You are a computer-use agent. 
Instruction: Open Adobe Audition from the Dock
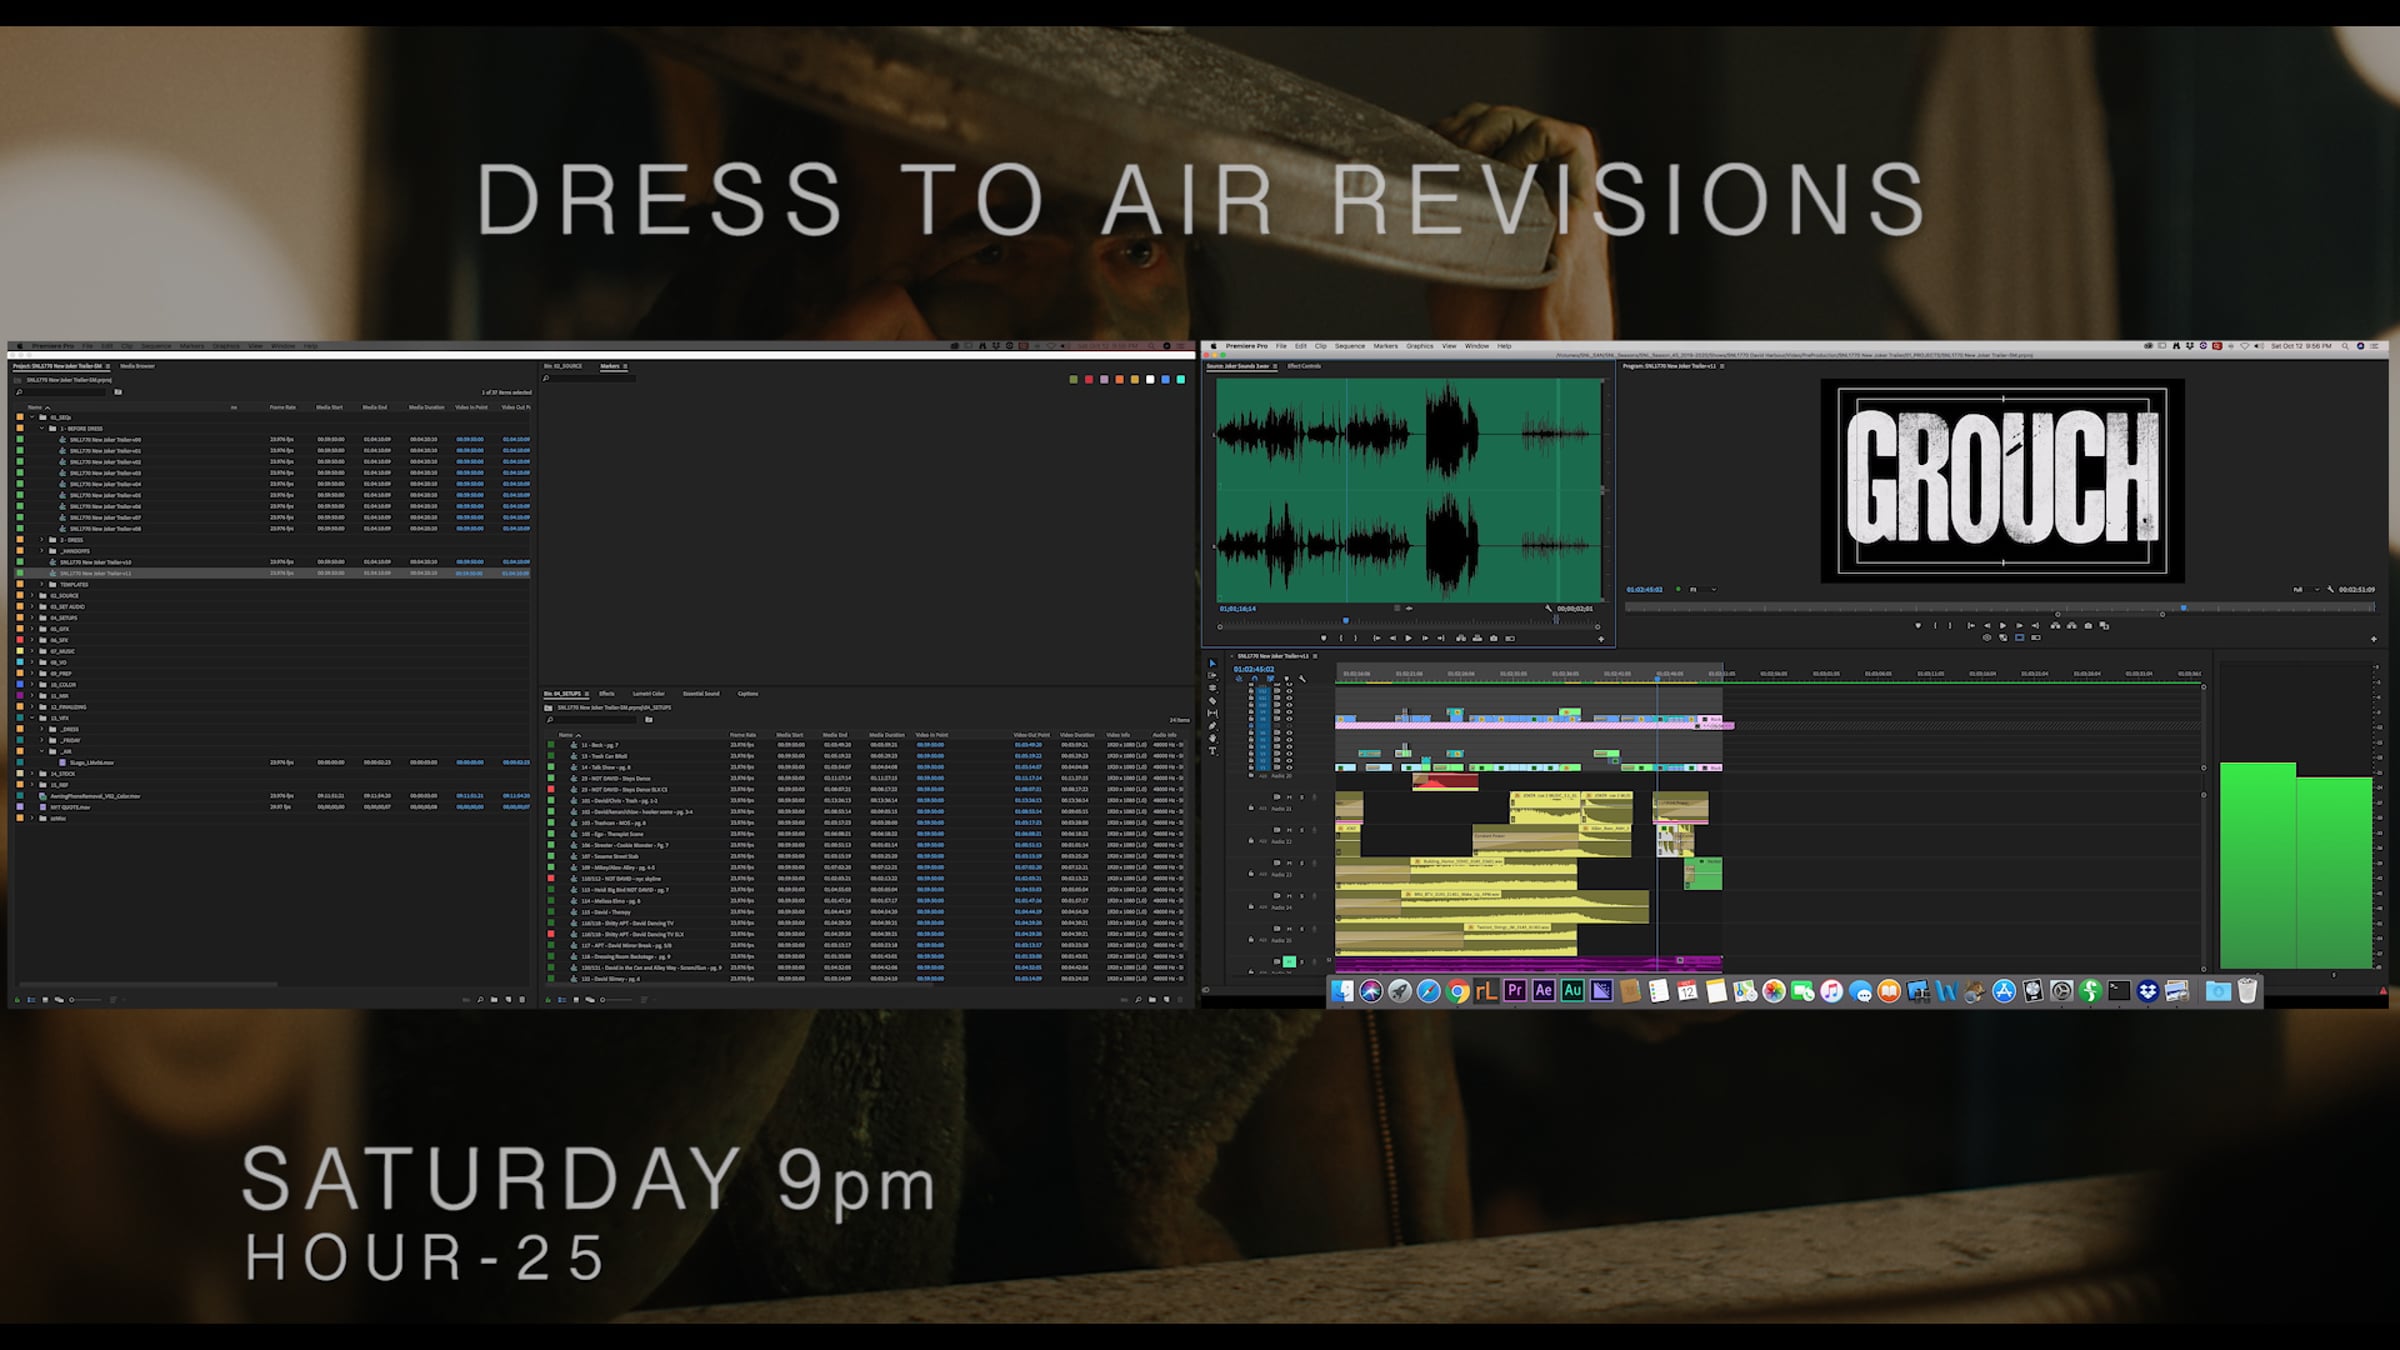(x=1572, y=991)
